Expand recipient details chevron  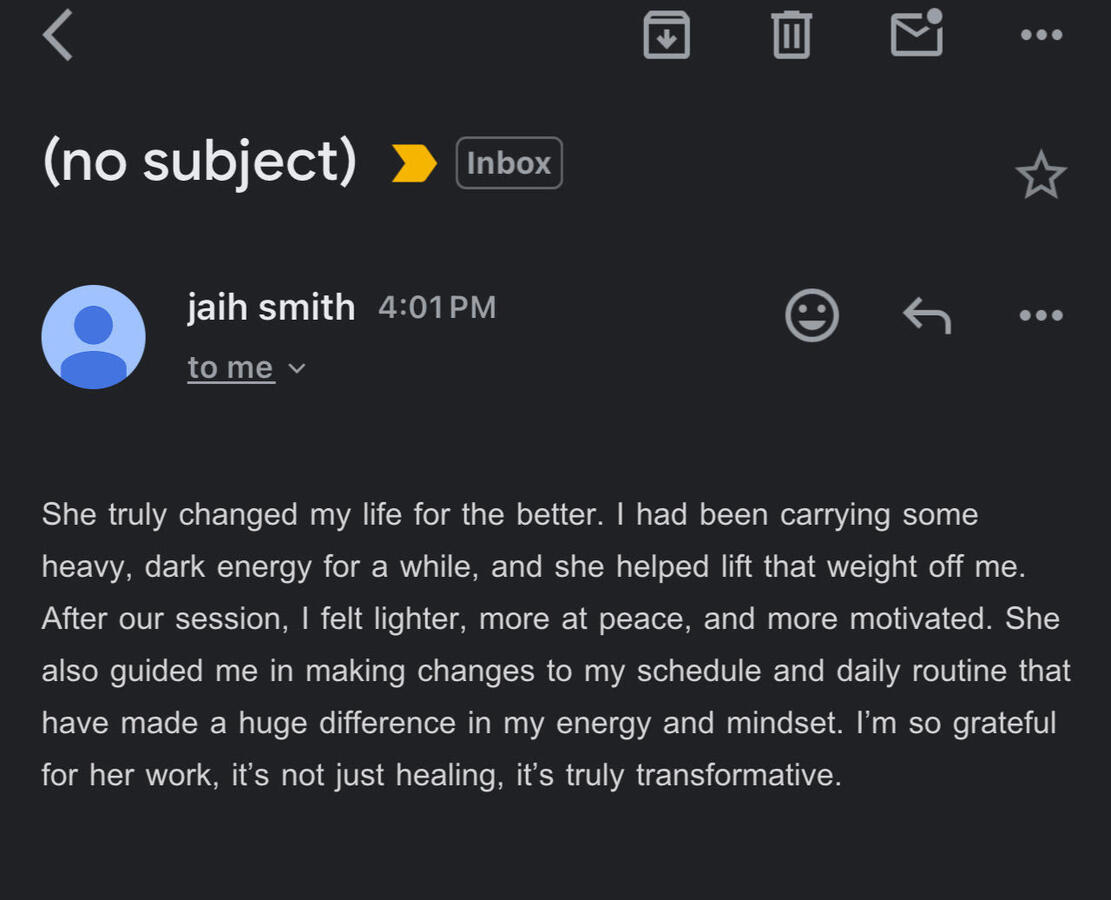[296, 368]
